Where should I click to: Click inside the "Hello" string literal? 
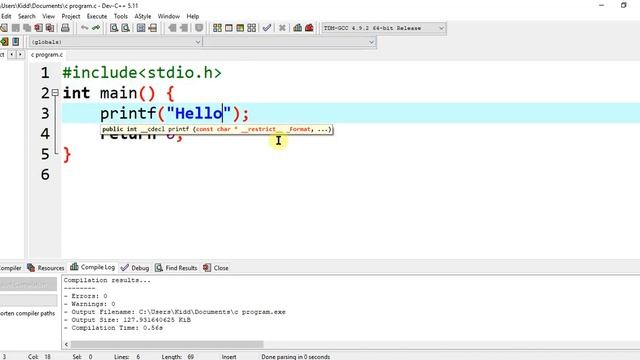199,113
